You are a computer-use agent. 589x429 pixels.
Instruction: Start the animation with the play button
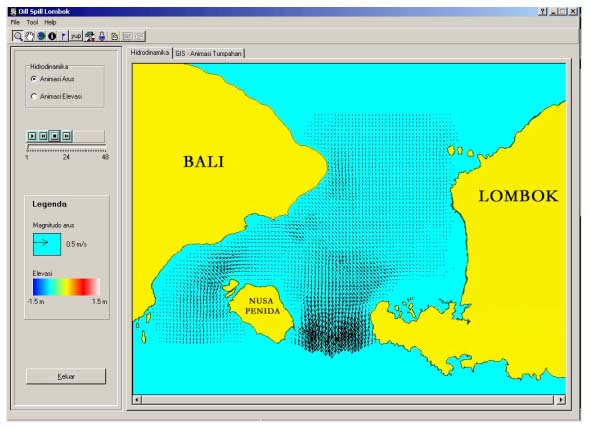point(32,136)
